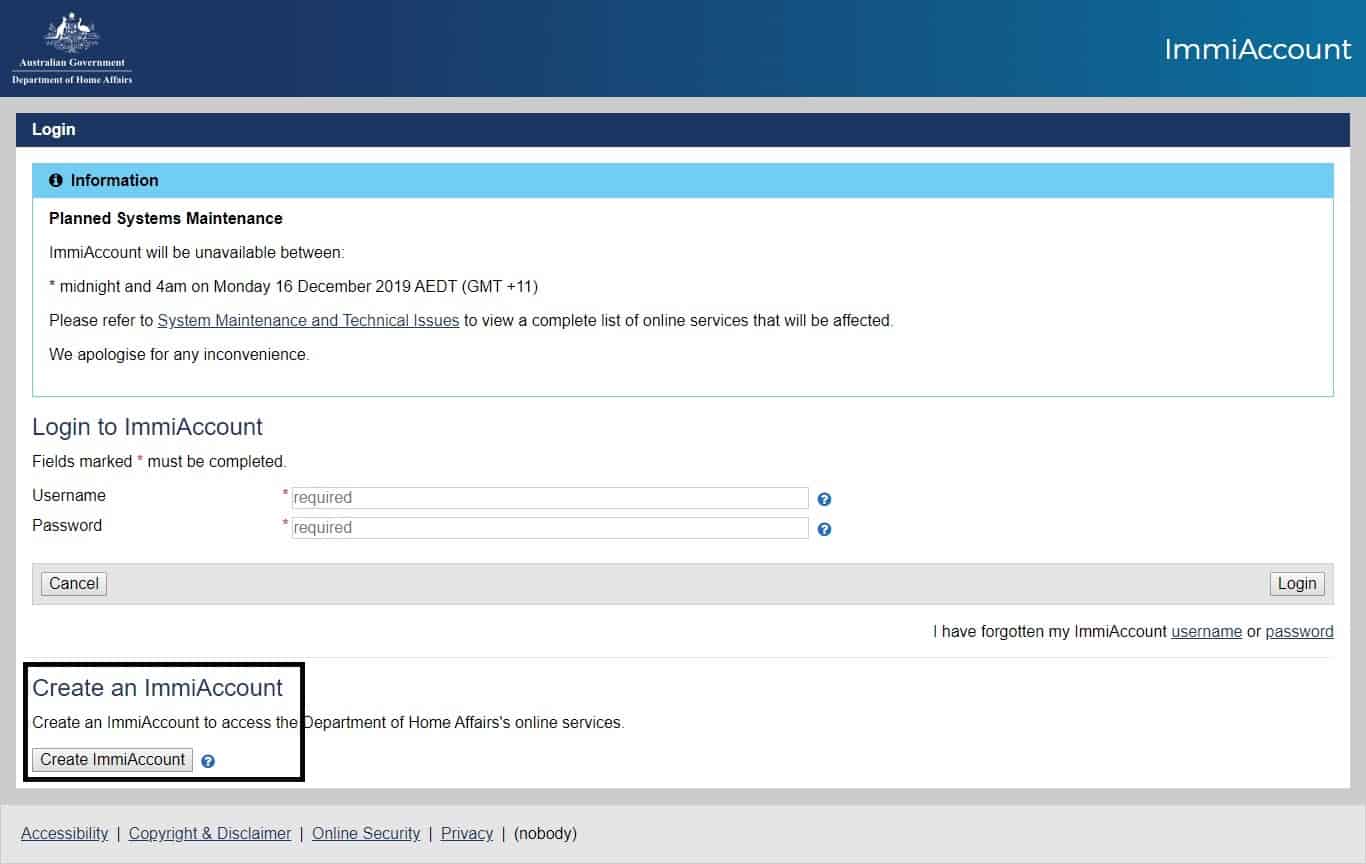Open help icon beside Username field
Screen dimensions: 1366x864
point(824,499)
